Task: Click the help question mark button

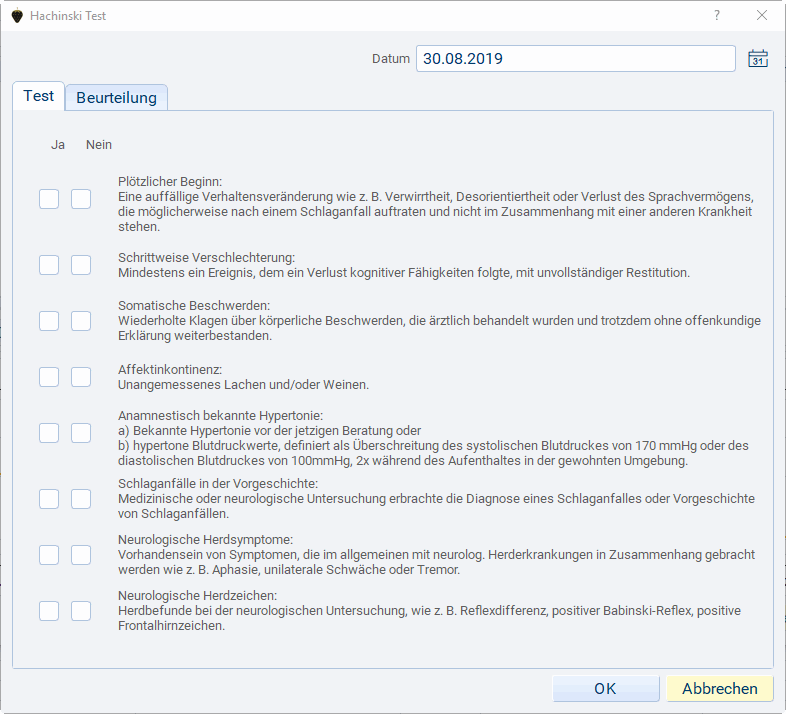Action: coord(717,16)
